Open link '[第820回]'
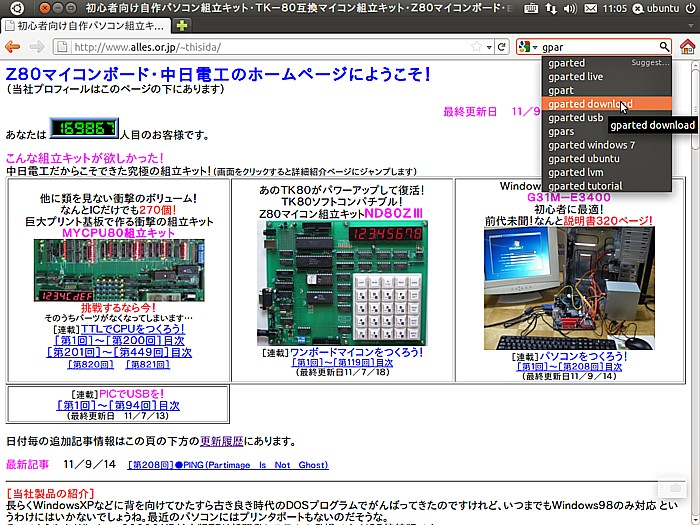The height and width of the screenshot is (525, 700). point(90,365)
